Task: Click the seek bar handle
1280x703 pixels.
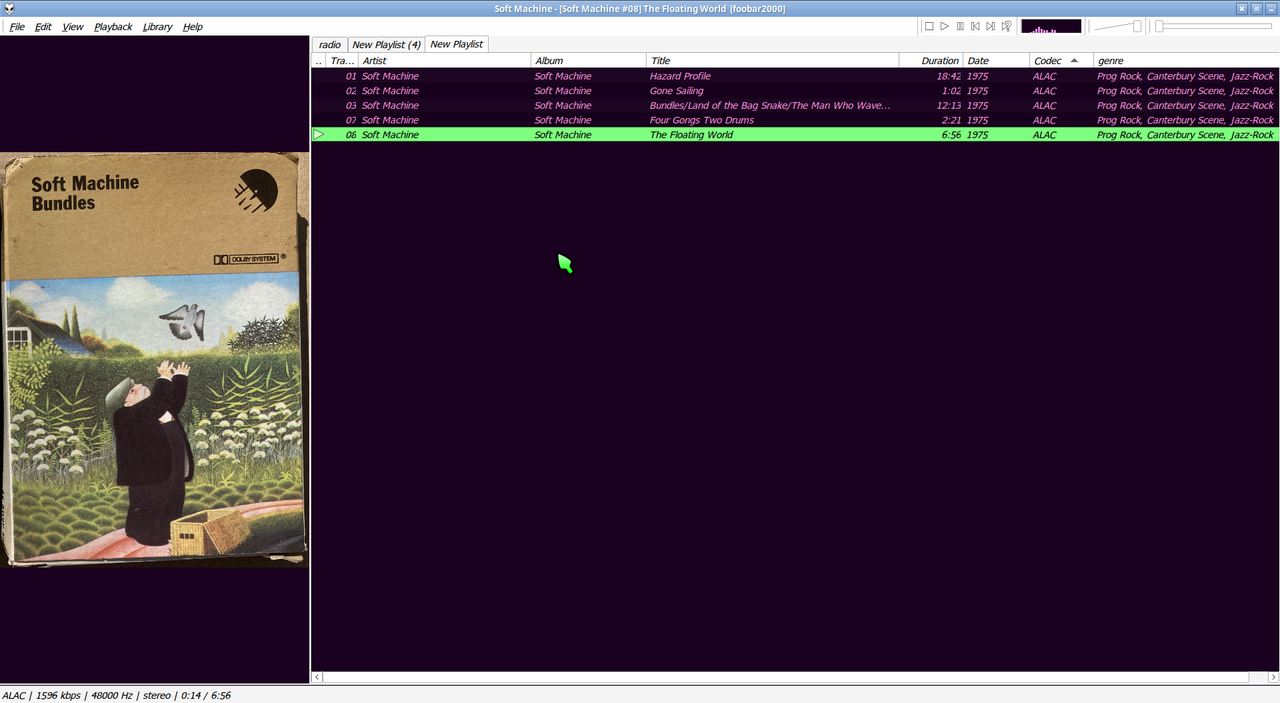Action: (x=1159, y=26)
